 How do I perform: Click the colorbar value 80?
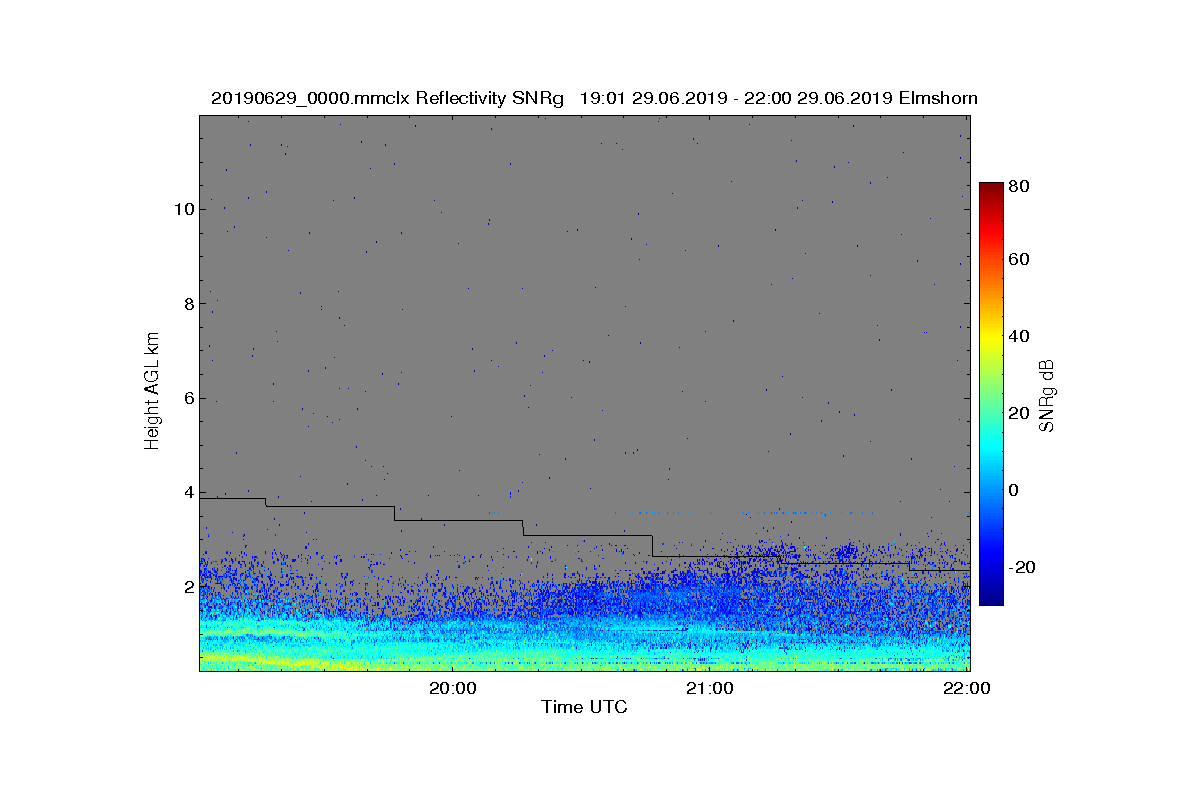(x=1020, y=186)
